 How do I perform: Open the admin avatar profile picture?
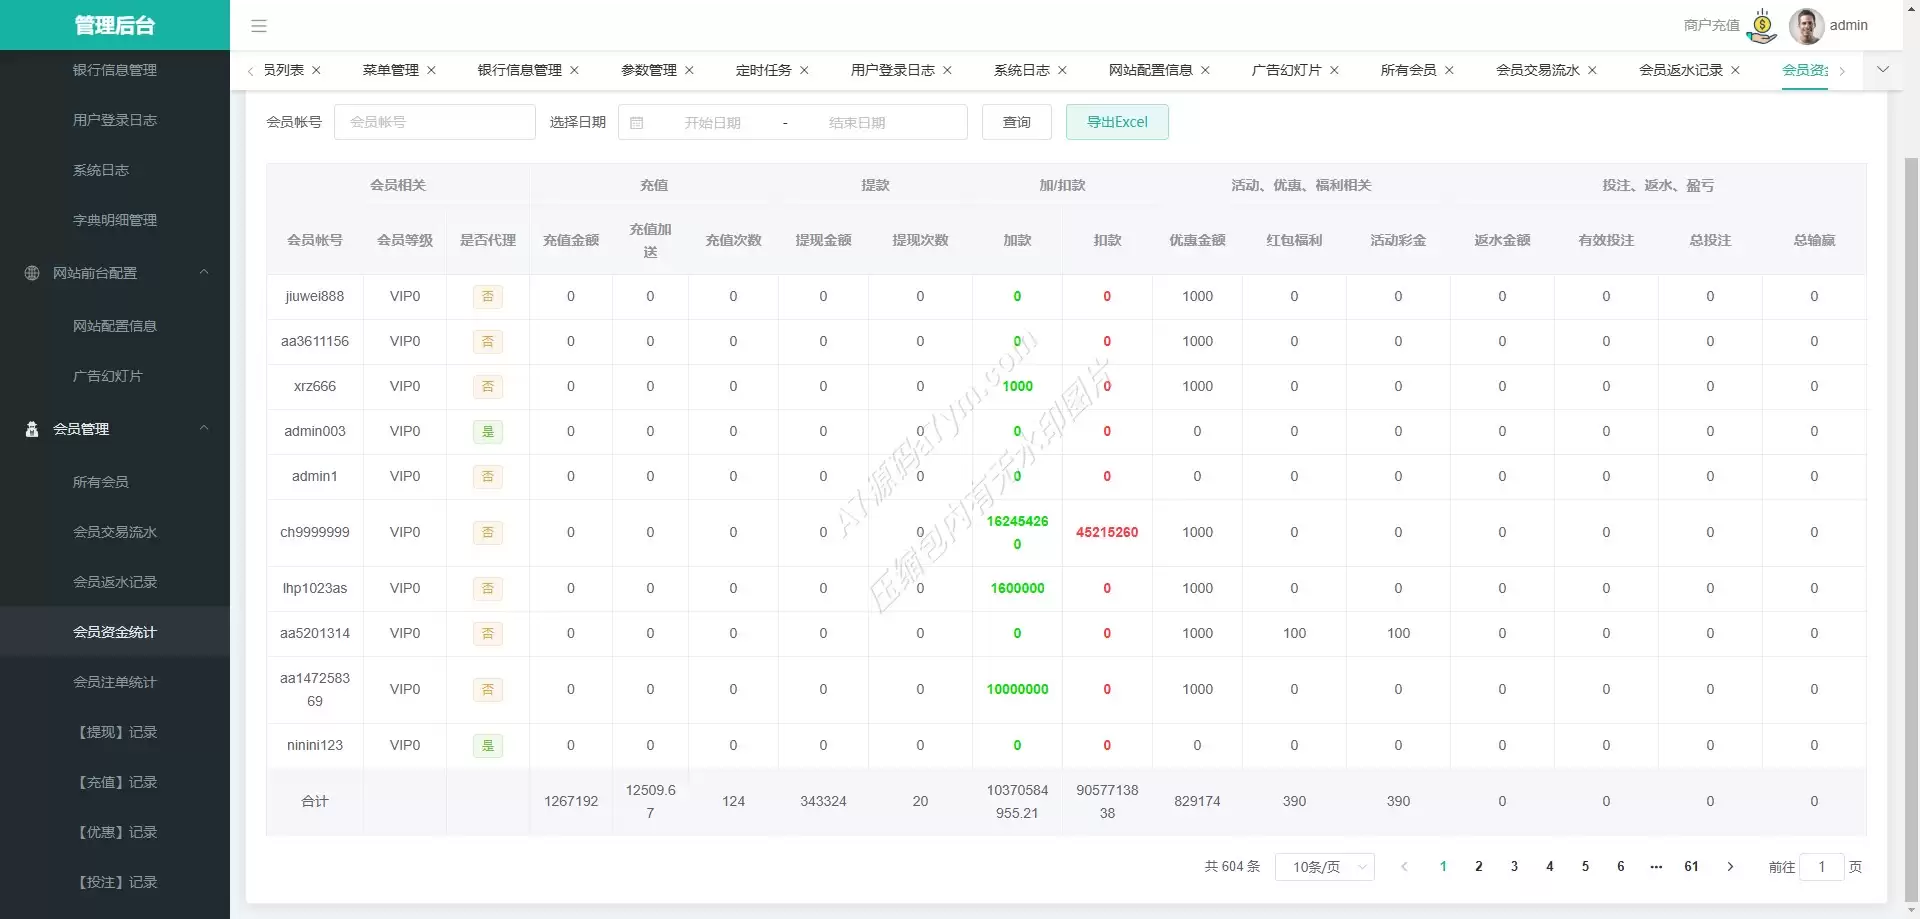[1806, 26]
